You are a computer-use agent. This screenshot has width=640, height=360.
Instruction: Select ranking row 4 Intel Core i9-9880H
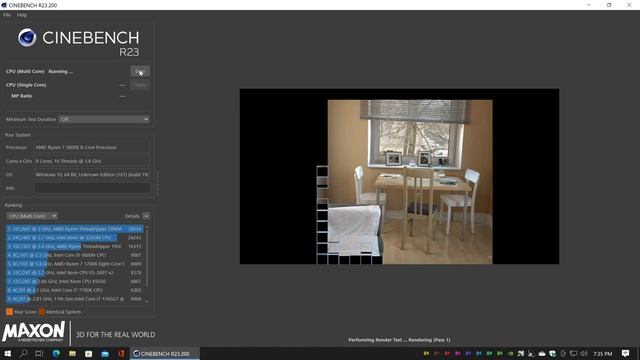pos(74,255)
